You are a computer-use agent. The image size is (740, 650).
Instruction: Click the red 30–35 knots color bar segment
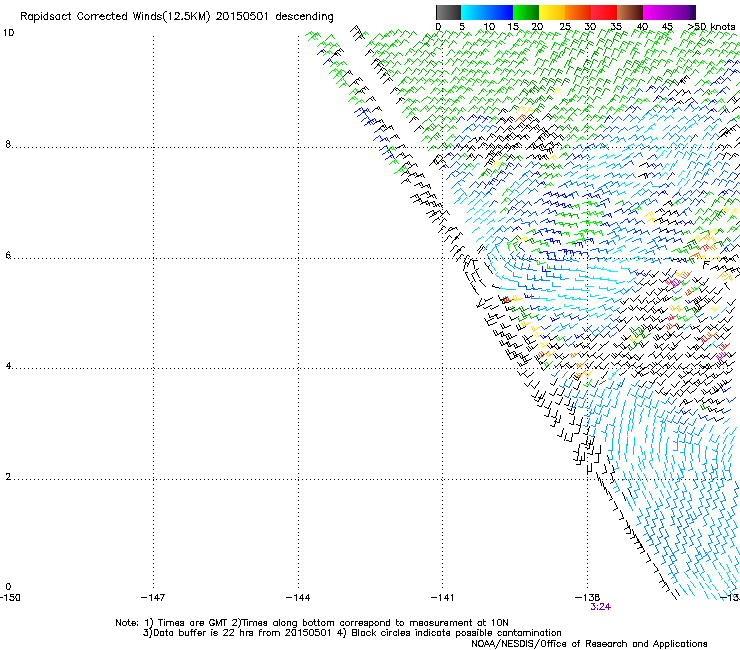tap(604, 12)
